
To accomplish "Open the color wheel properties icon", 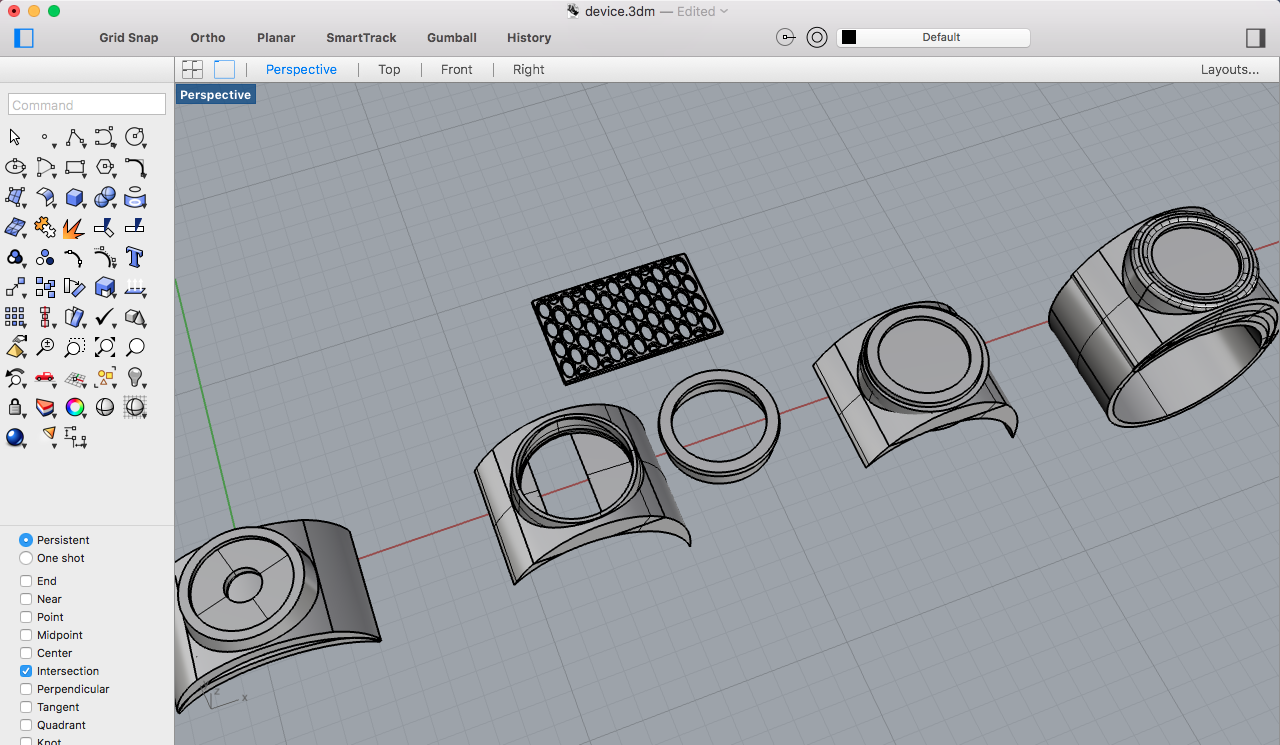I will pyautogui.click(x=75, y=407).
